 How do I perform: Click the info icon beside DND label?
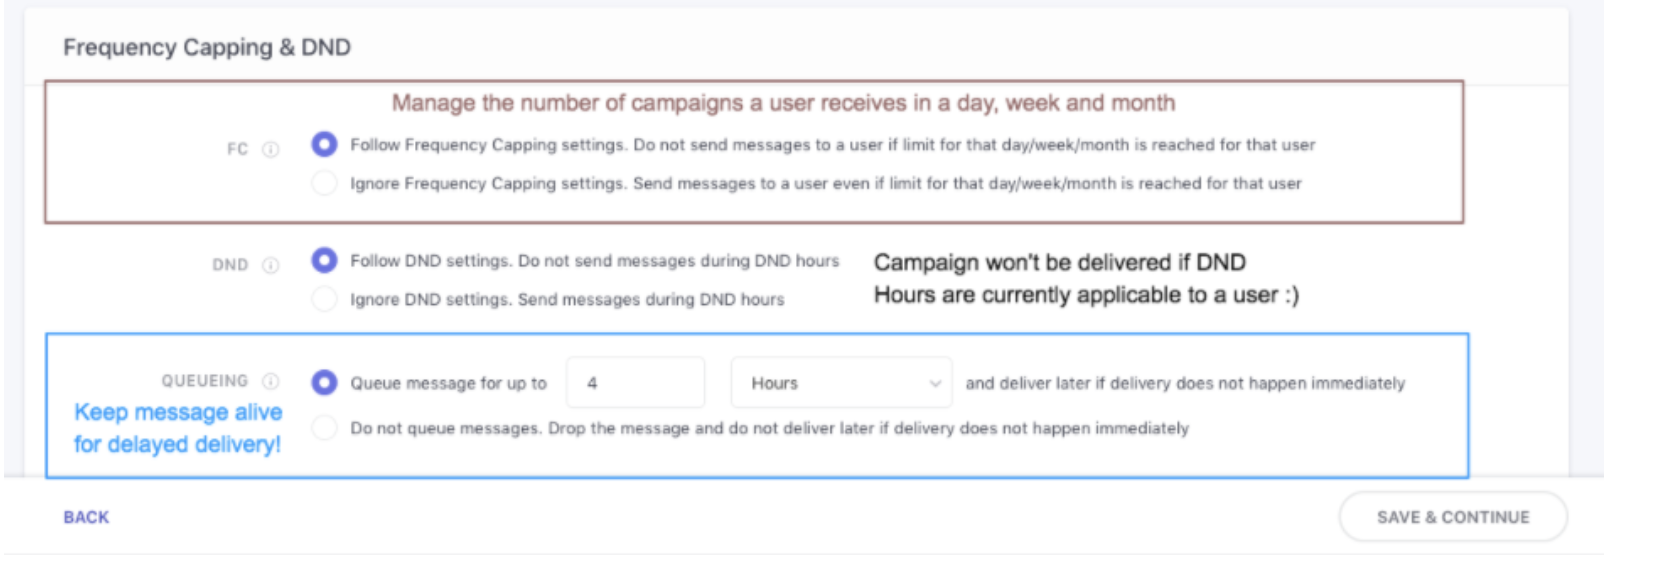270,265
